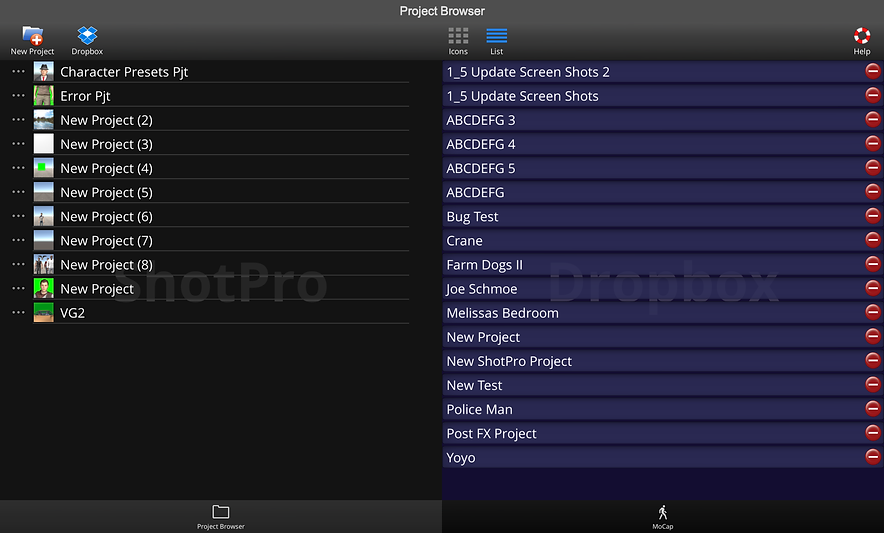Click the New Project (8) thumbnail
This screenshot has width=884, height=533.
click(x=43, y=265)
